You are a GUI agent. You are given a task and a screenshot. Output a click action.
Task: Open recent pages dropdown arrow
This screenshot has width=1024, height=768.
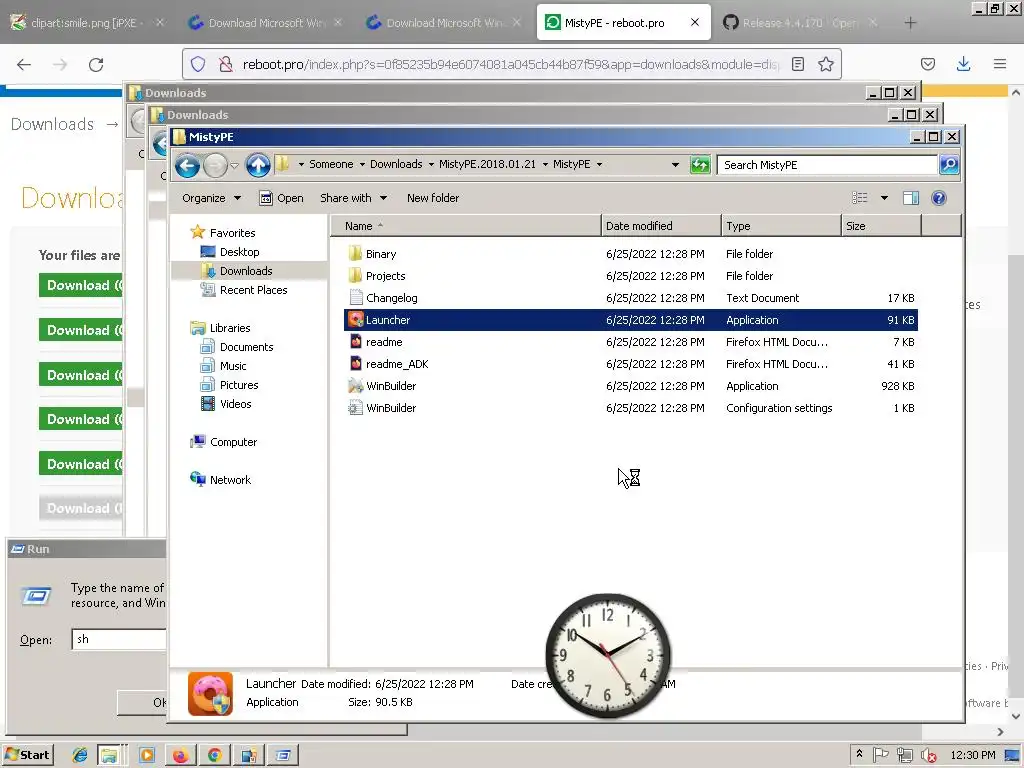click(234, 166)
